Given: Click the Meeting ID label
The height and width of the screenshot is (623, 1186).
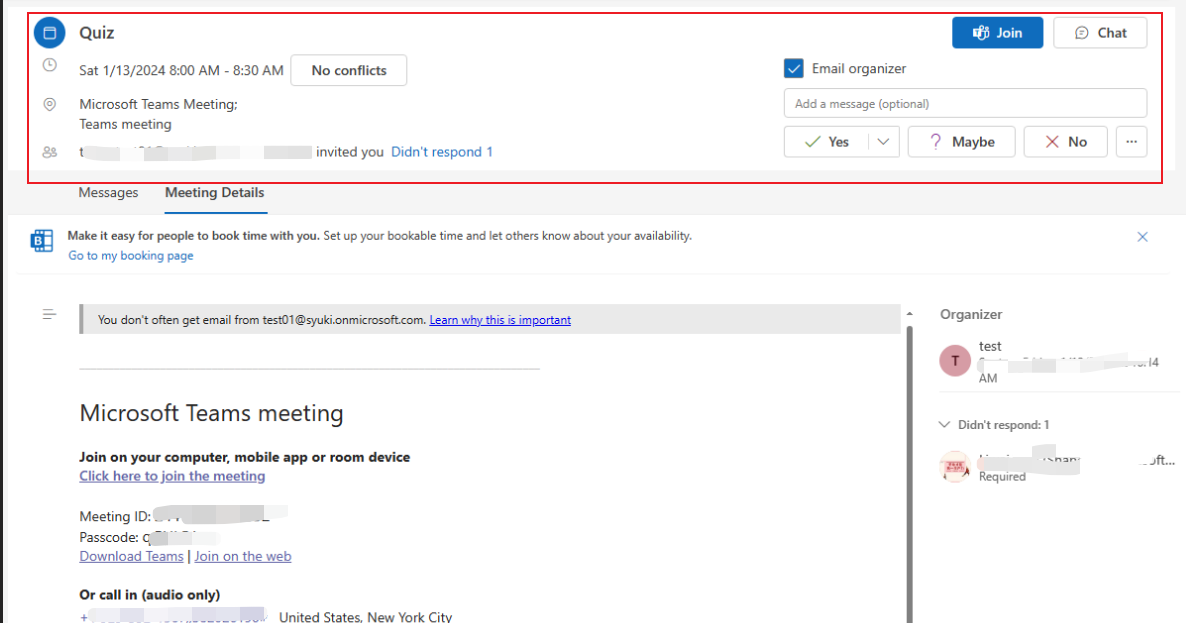Looking at the screenshot, I should click(x=115, y=516).
